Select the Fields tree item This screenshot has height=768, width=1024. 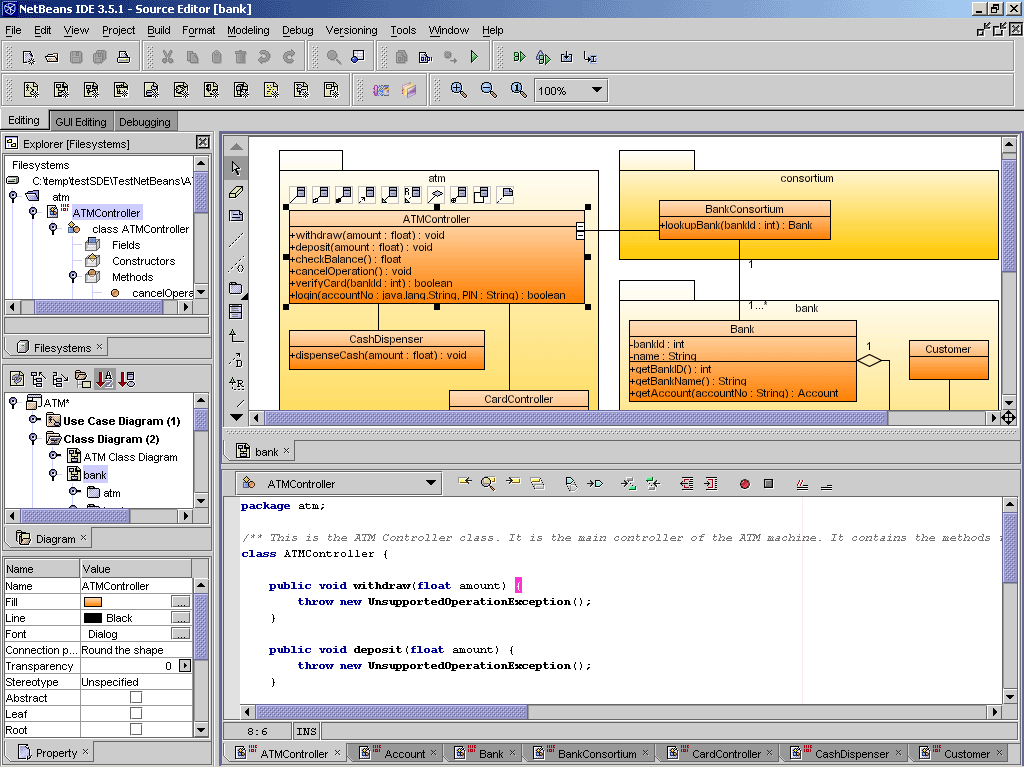[126, 245]
